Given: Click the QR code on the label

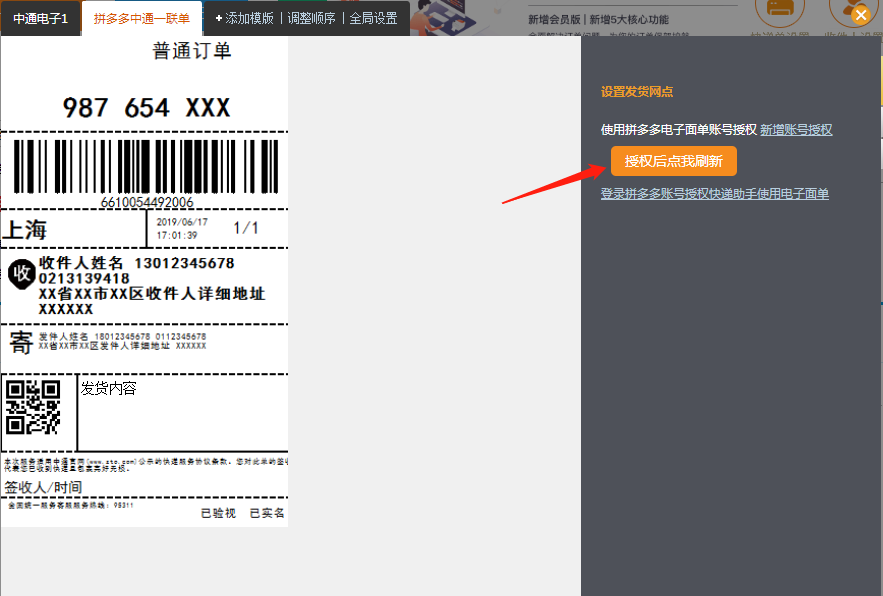Looking at the screenshot, I should (33, 407).
